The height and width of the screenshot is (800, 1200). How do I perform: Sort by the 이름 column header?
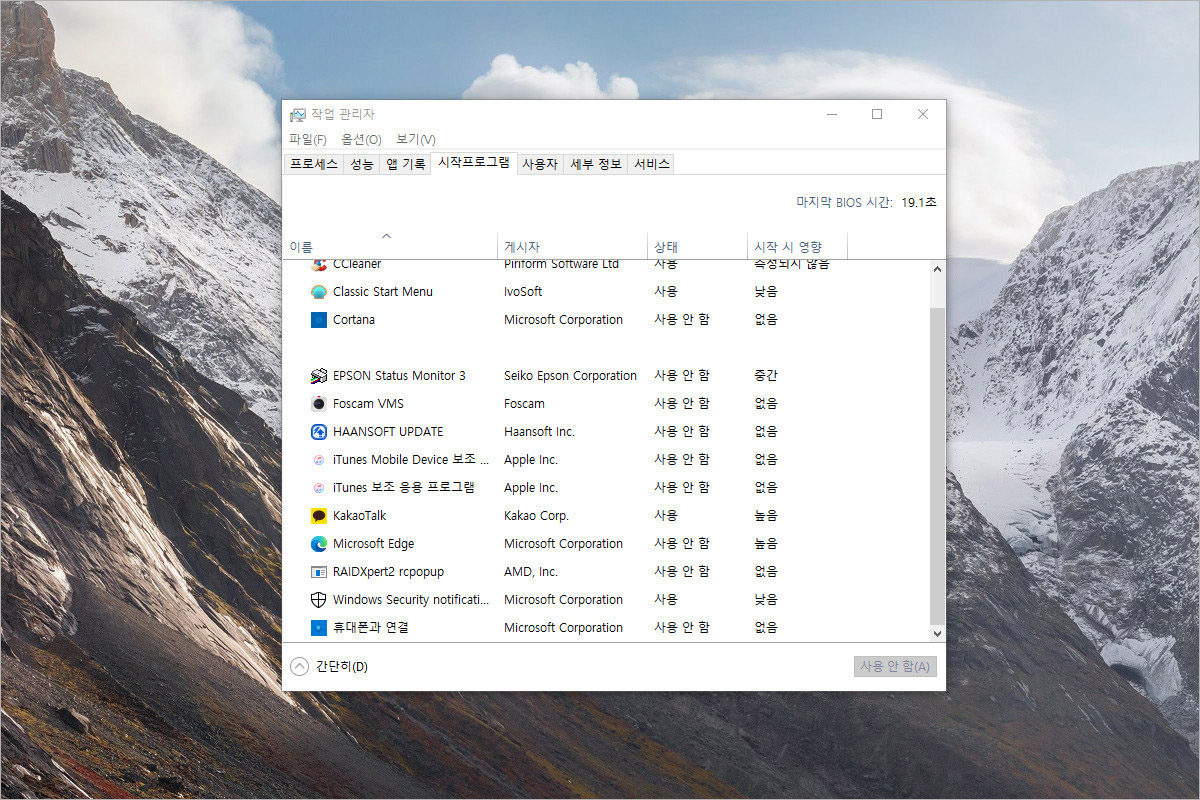click(x=390, y=246)
